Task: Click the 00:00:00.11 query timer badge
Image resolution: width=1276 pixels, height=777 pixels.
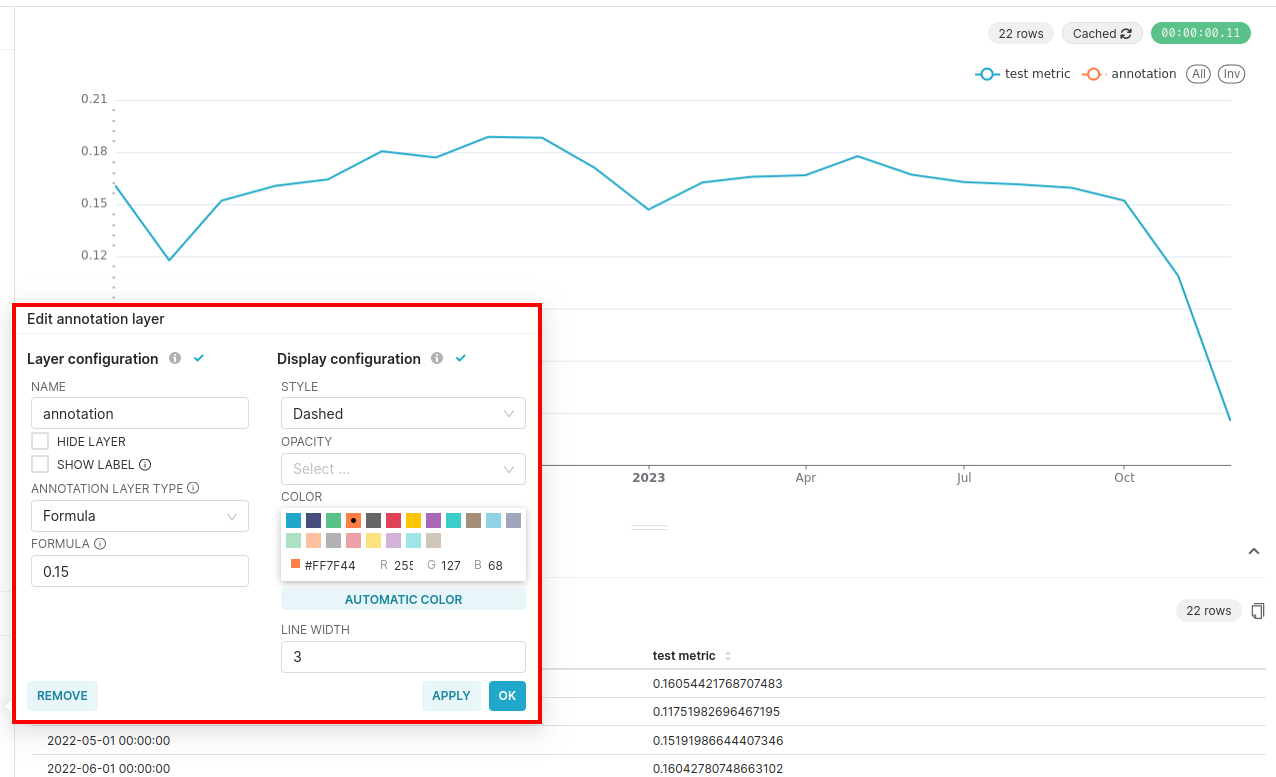Action: click(1200, 33)
